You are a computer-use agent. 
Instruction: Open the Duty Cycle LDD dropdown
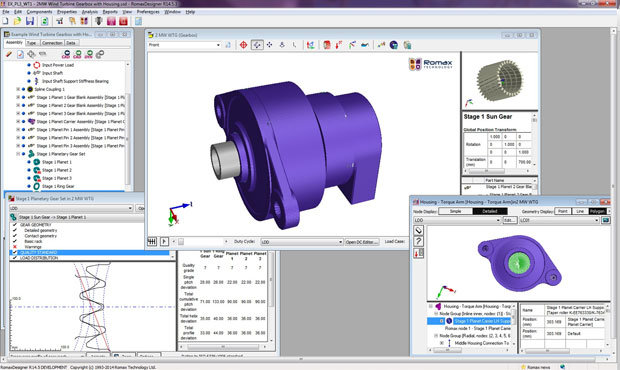click(x=301, y=242)
